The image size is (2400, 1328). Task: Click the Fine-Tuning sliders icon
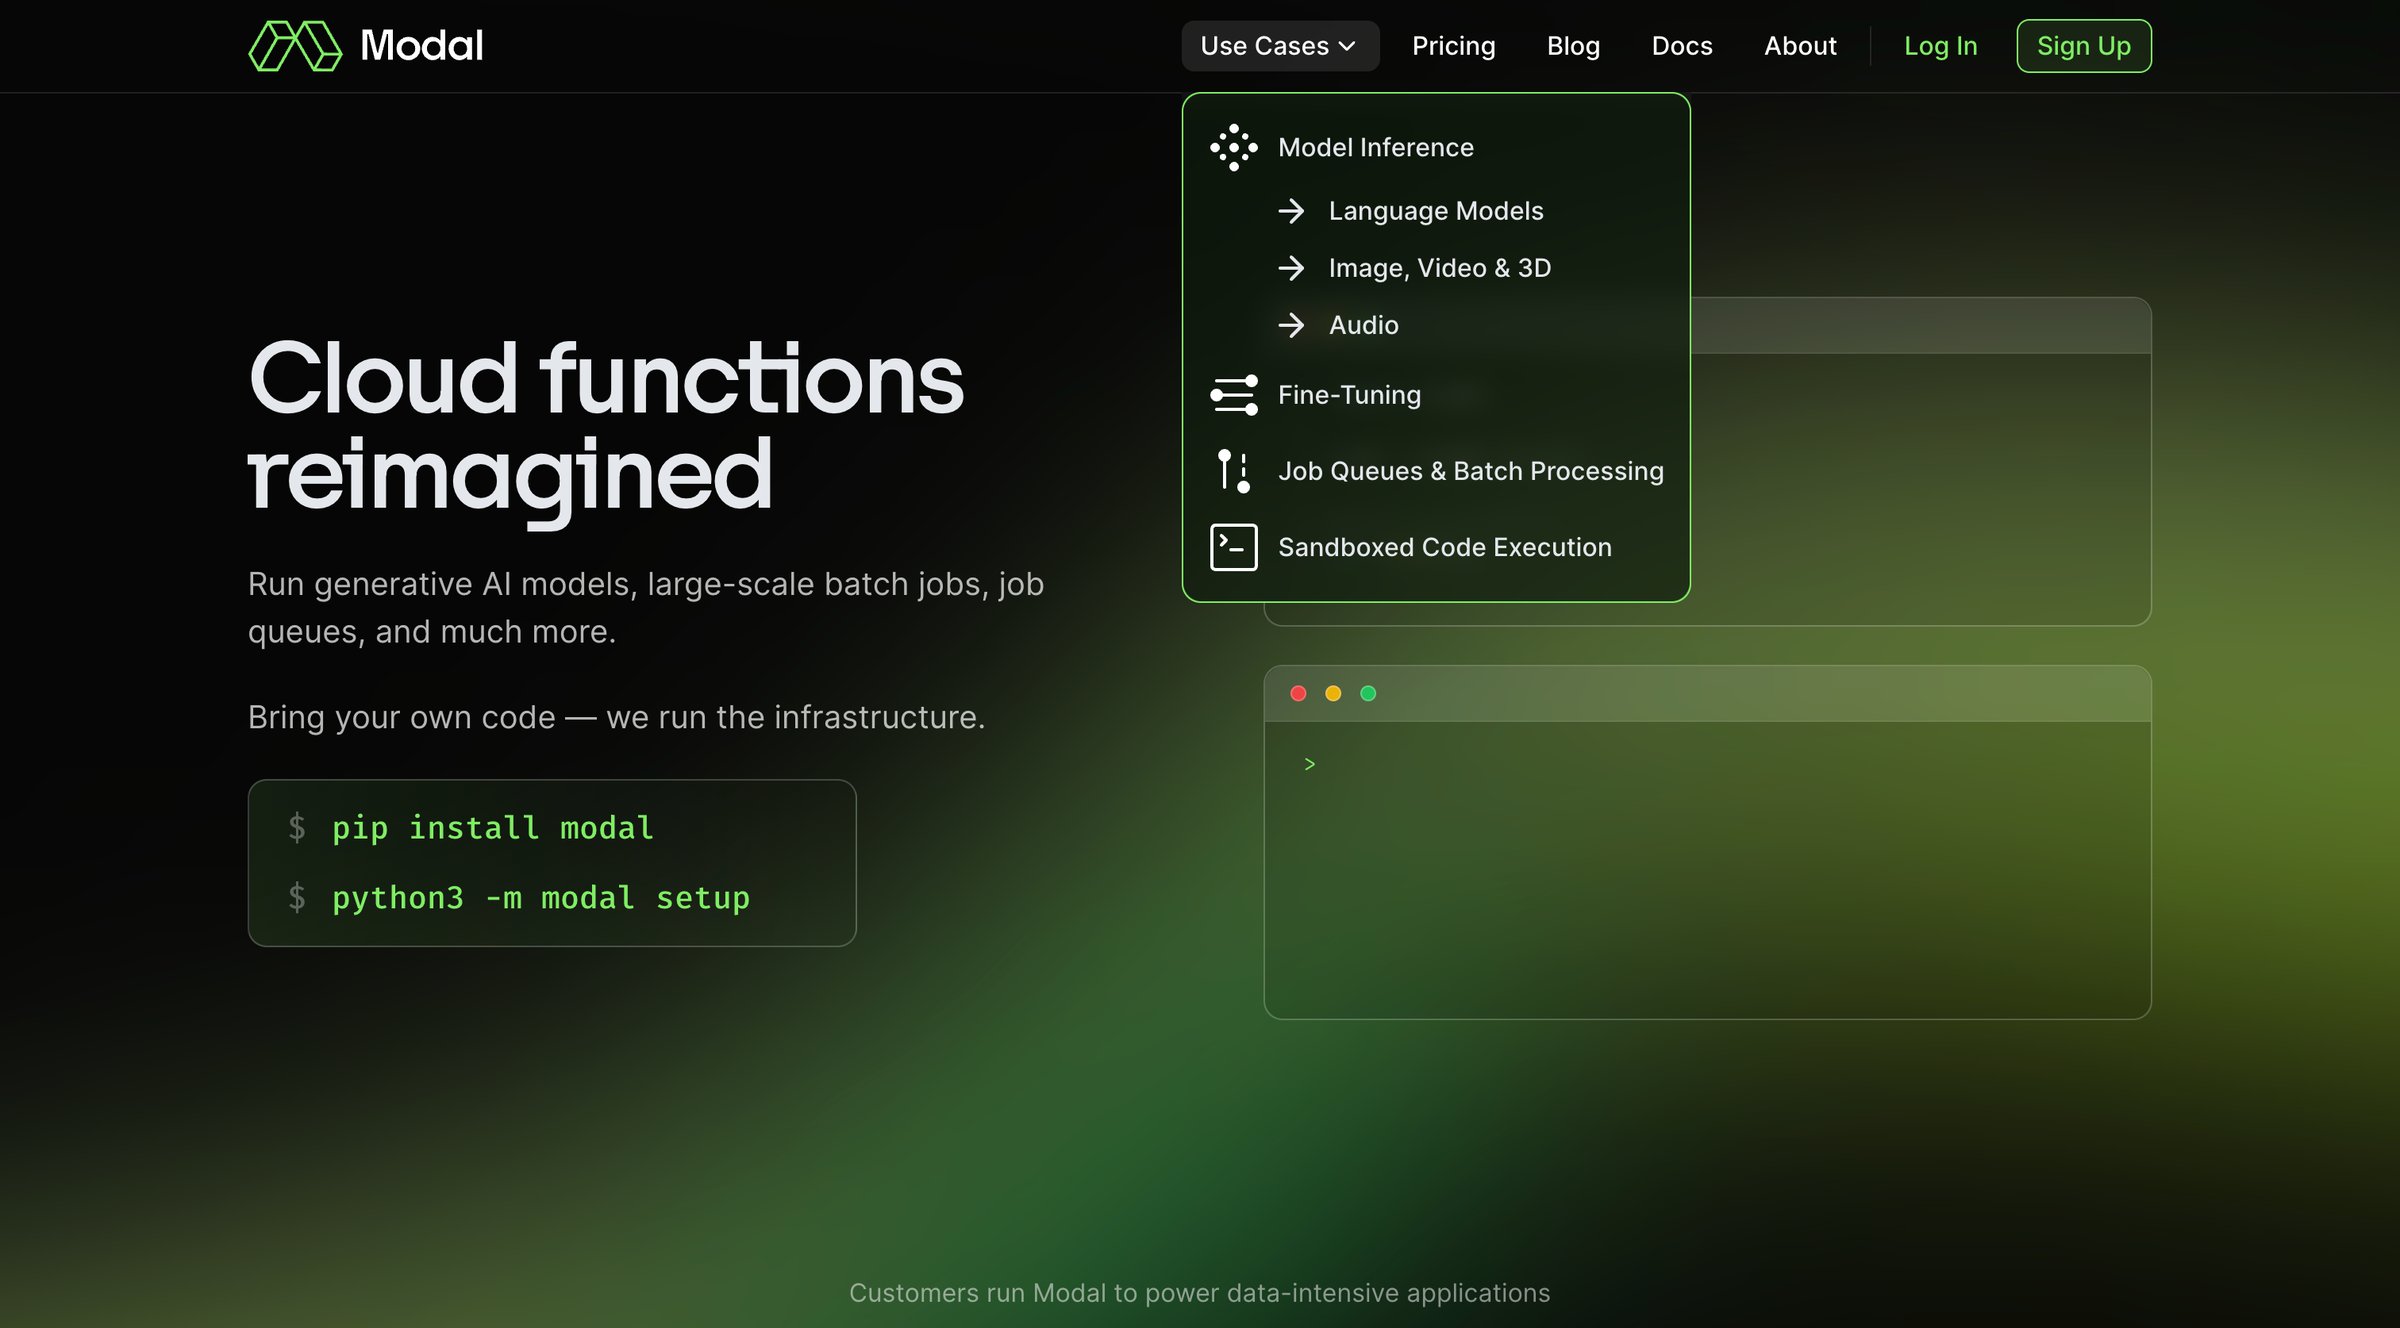point(1233,395)
